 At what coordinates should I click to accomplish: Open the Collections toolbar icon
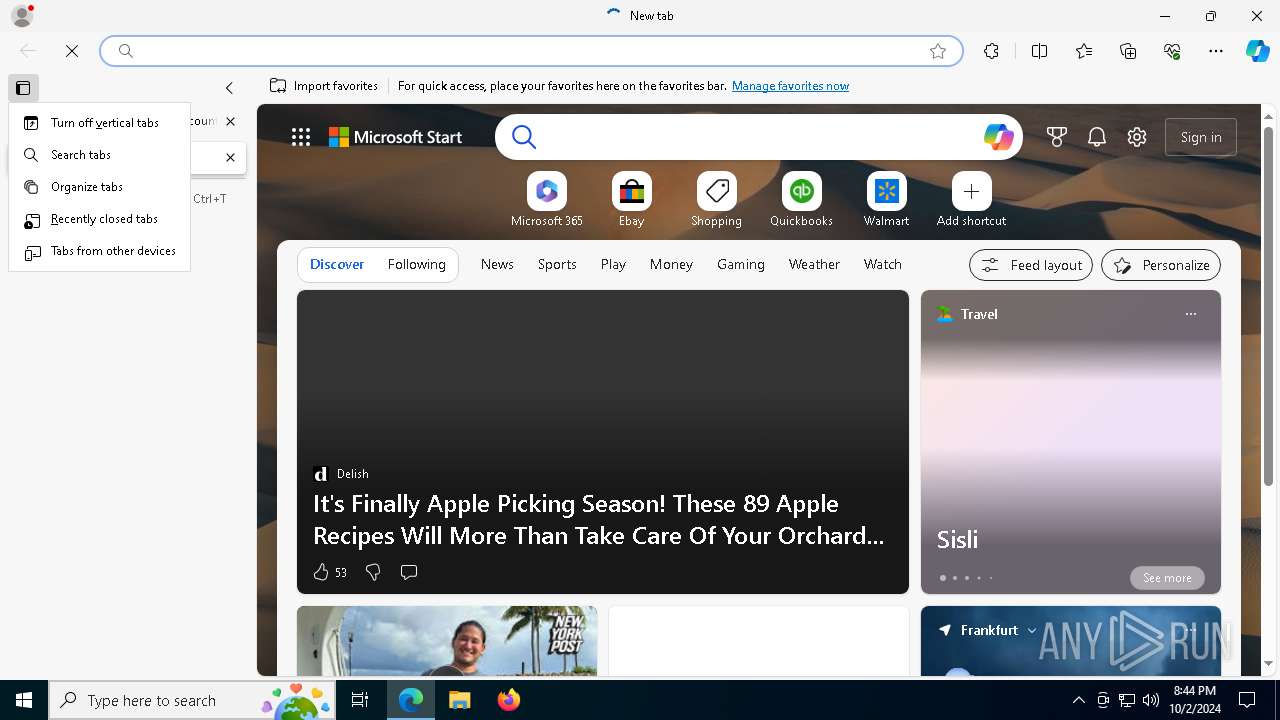click(x=1128, y=51)
